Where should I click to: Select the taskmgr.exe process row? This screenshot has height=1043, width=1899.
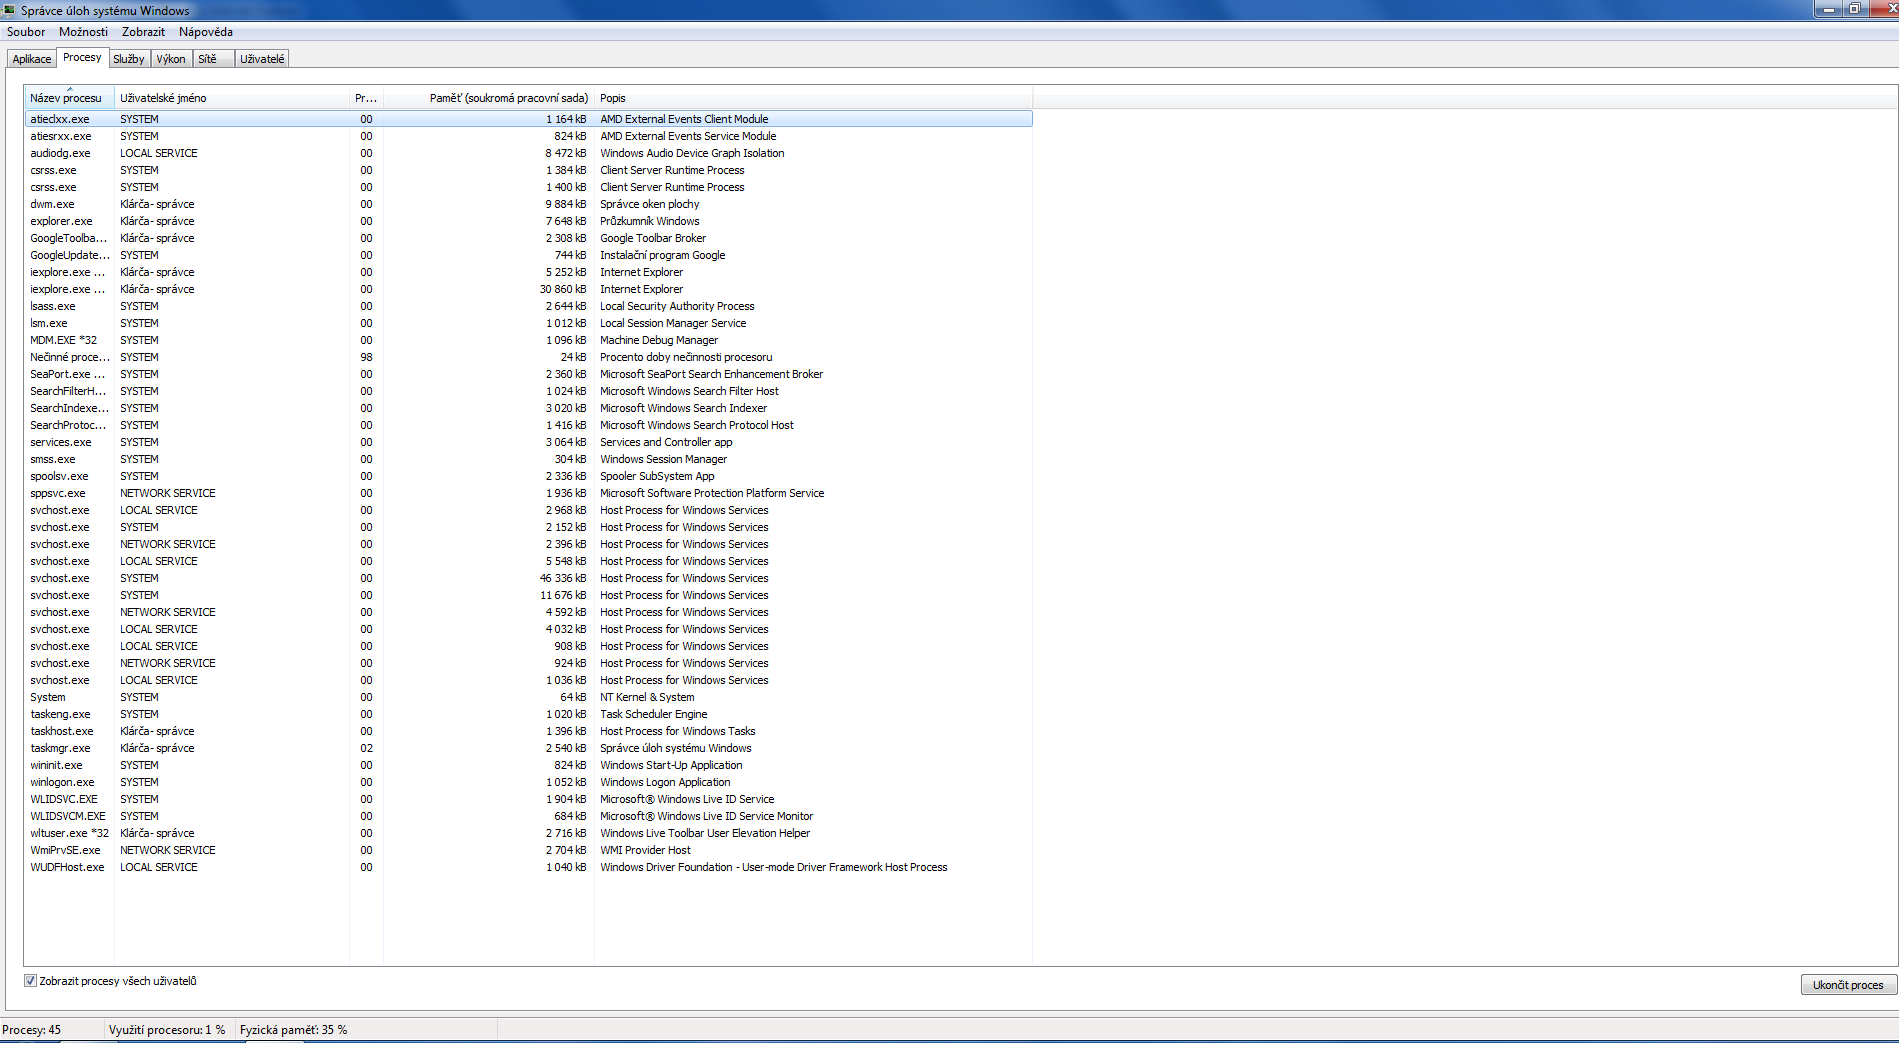coord(528,748)
